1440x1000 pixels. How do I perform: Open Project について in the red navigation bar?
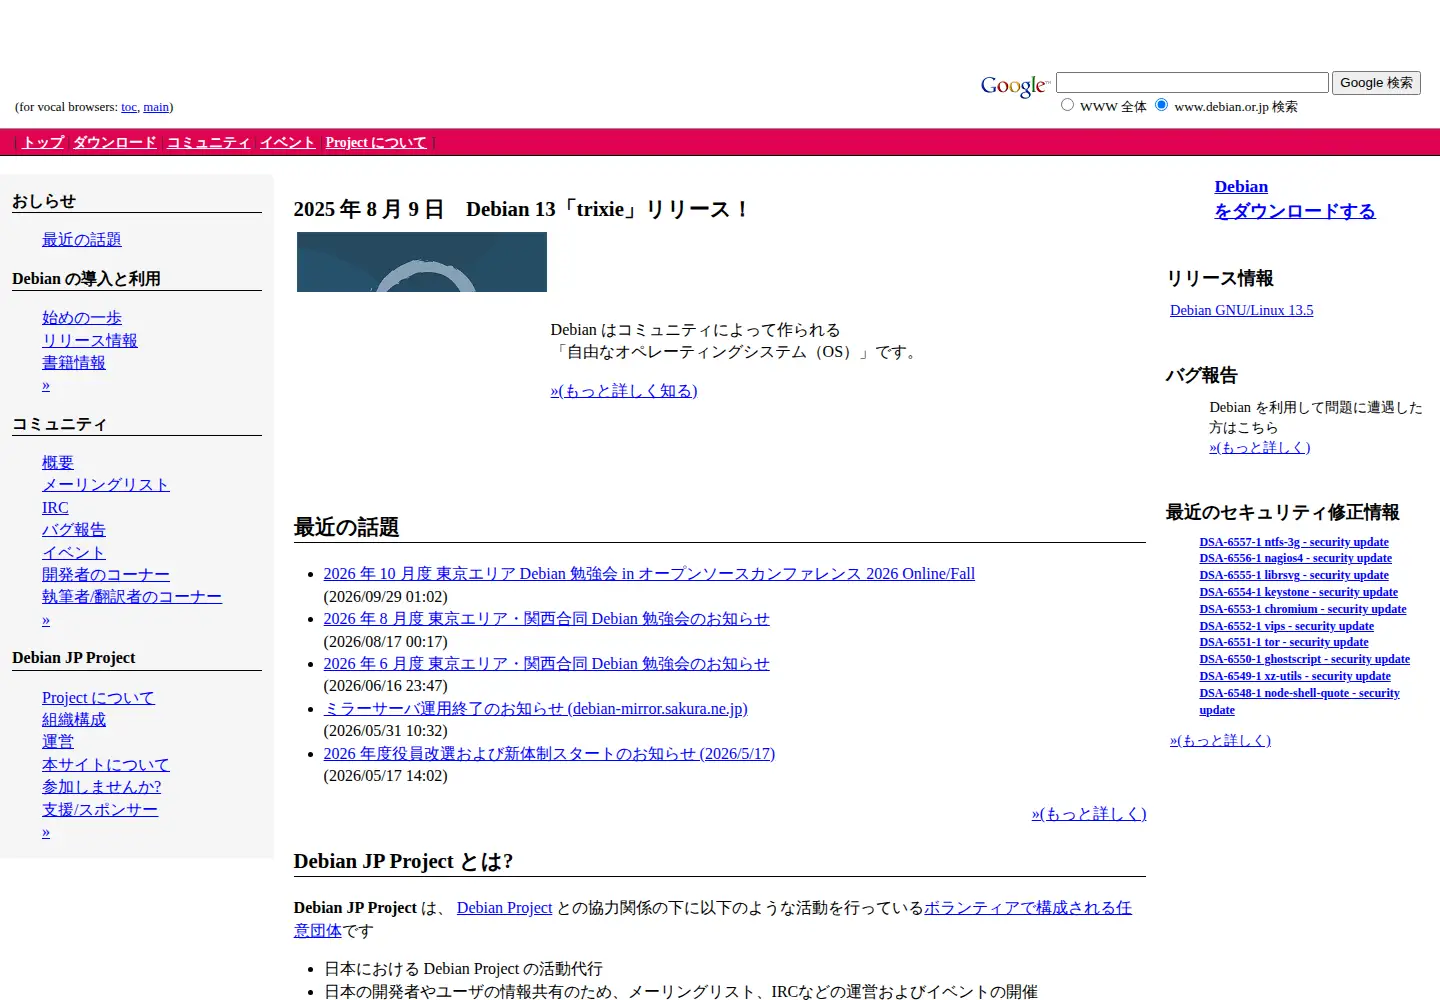coord(376,143)
